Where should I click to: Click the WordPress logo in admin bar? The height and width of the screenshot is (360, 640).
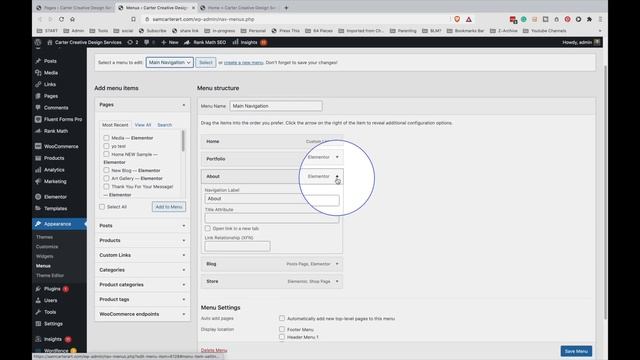tap(38, 42)
